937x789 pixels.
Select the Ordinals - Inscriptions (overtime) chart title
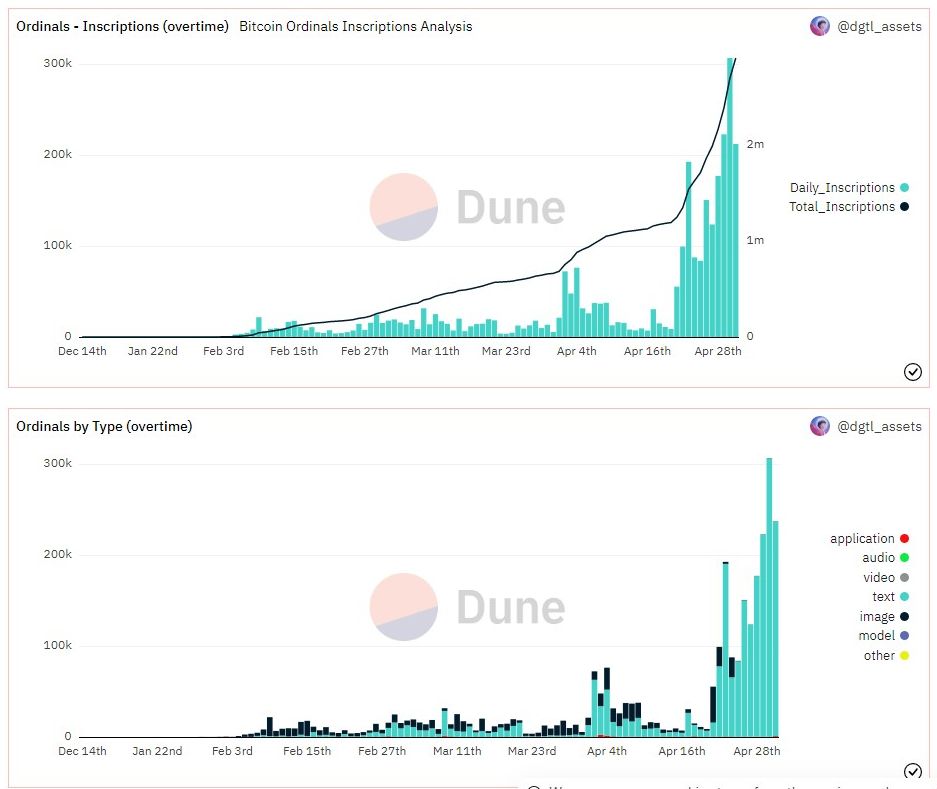click(122, 27)
